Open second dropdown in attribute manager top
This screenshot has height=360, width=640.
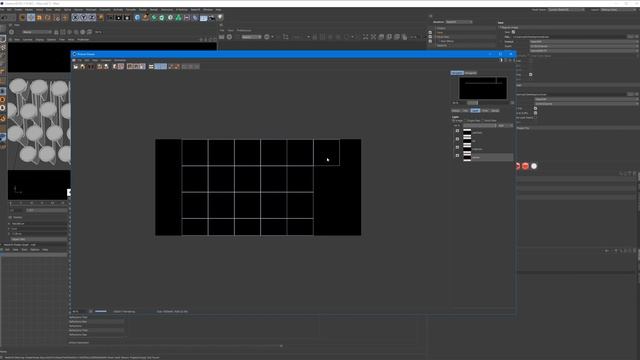(x=584, y=46)
